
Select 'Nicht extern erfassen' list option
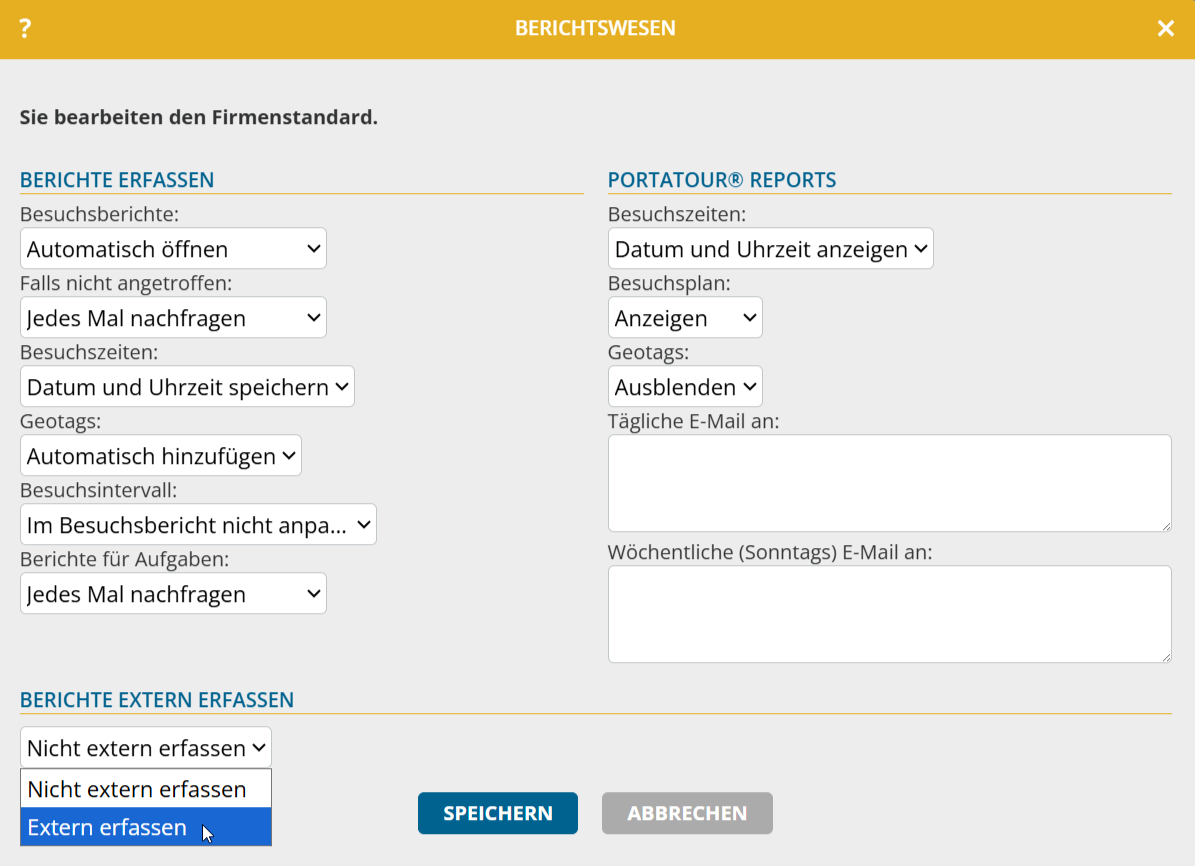[146, 789]
